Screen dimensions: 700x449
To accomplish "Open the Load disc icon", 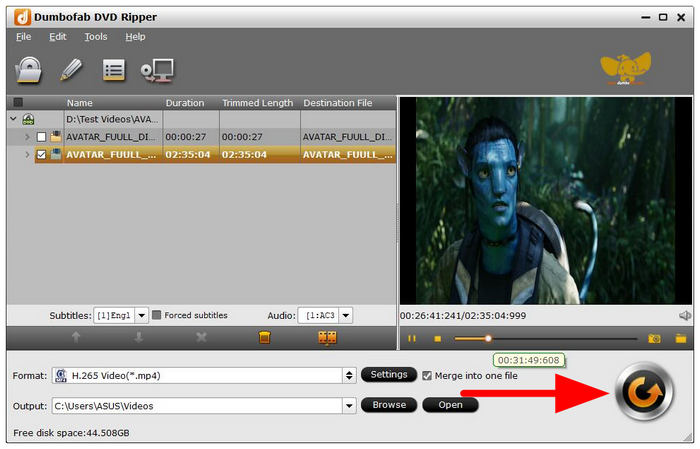I will tap(28, 70).
